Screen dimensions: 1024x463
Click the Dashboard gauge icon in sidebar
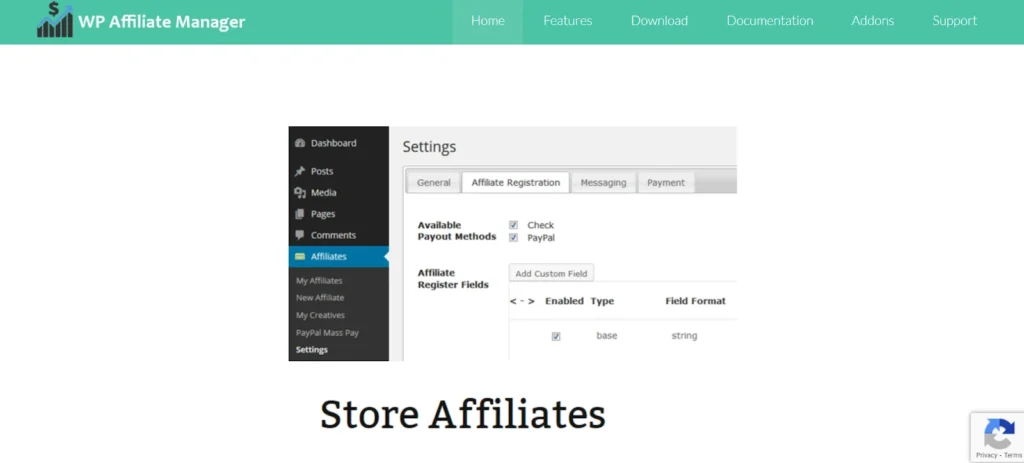[x=300, y=143]
